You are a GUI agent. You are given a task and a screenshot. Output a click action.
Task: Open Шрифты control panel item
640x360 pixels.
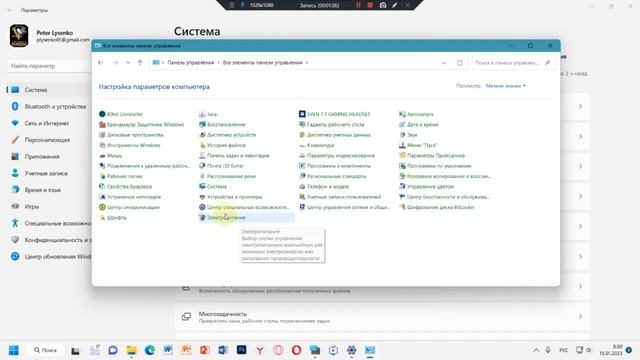tap(113, 218)
